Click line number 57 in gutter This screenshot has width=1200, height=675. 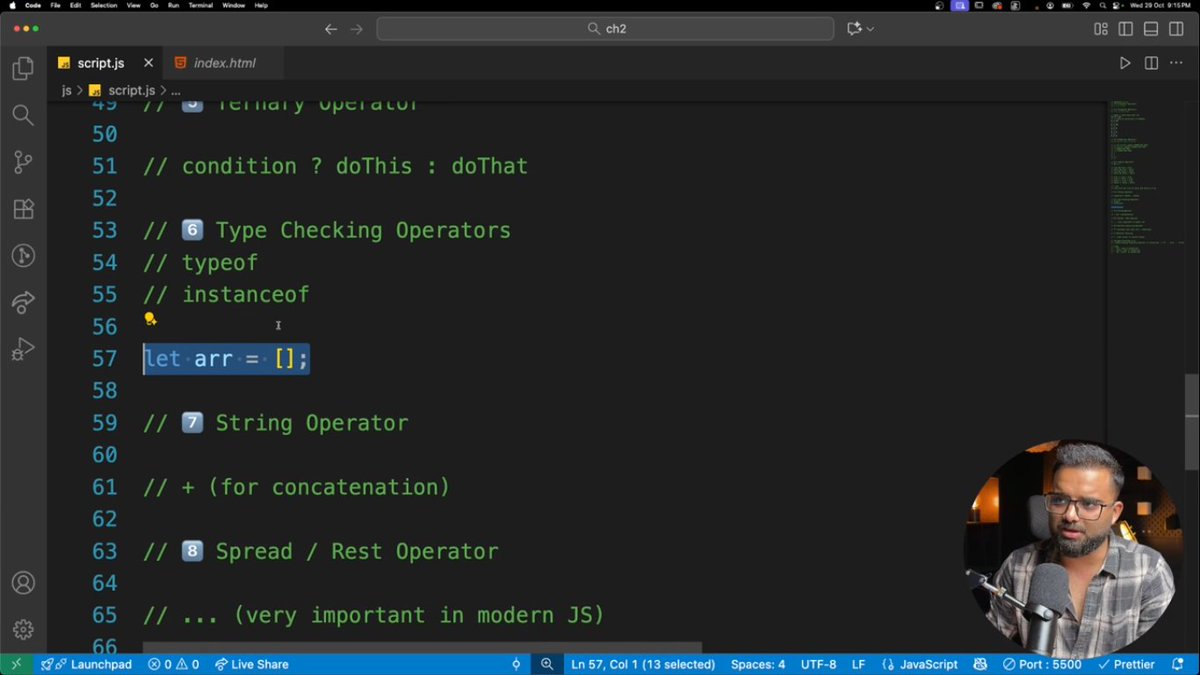click(x=104, y=358)
